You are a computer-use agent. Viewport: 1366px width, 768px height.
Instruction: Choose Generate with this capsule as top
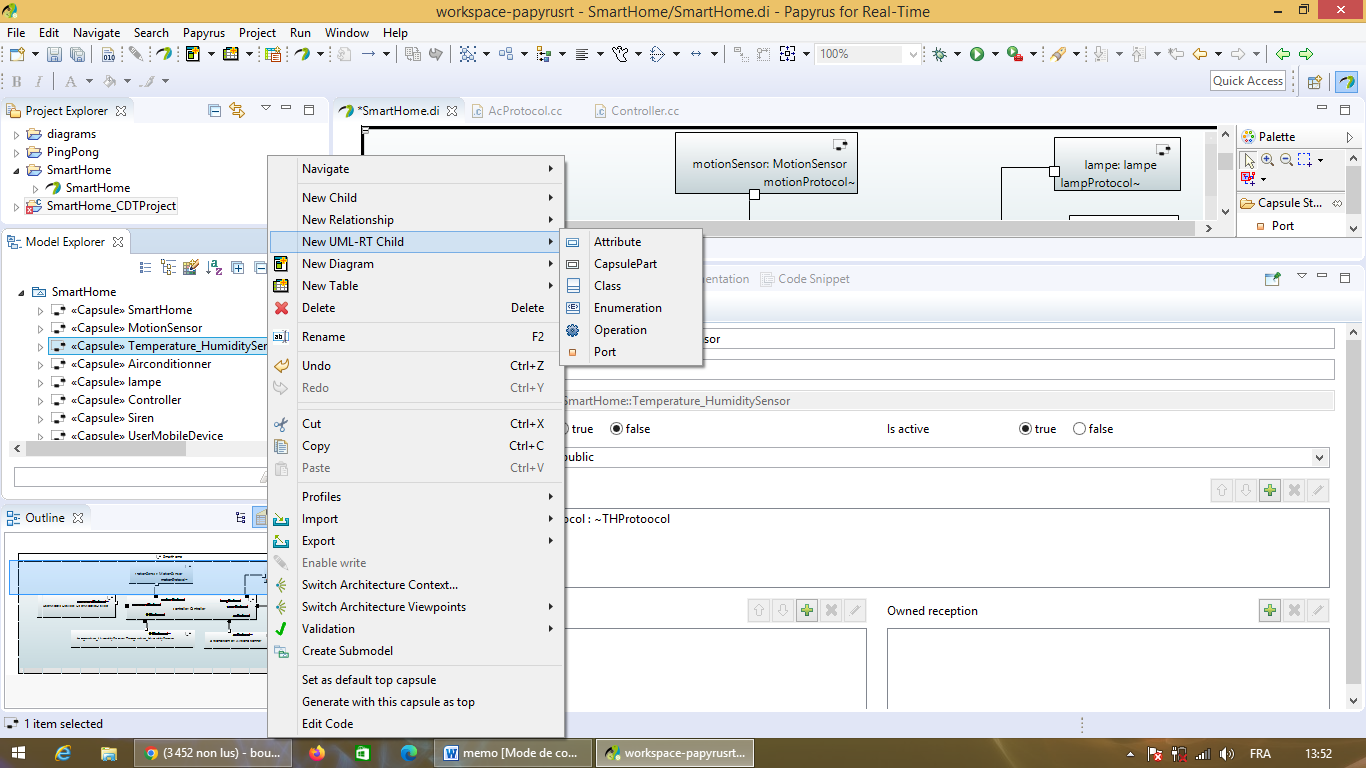tap(415, 702)
